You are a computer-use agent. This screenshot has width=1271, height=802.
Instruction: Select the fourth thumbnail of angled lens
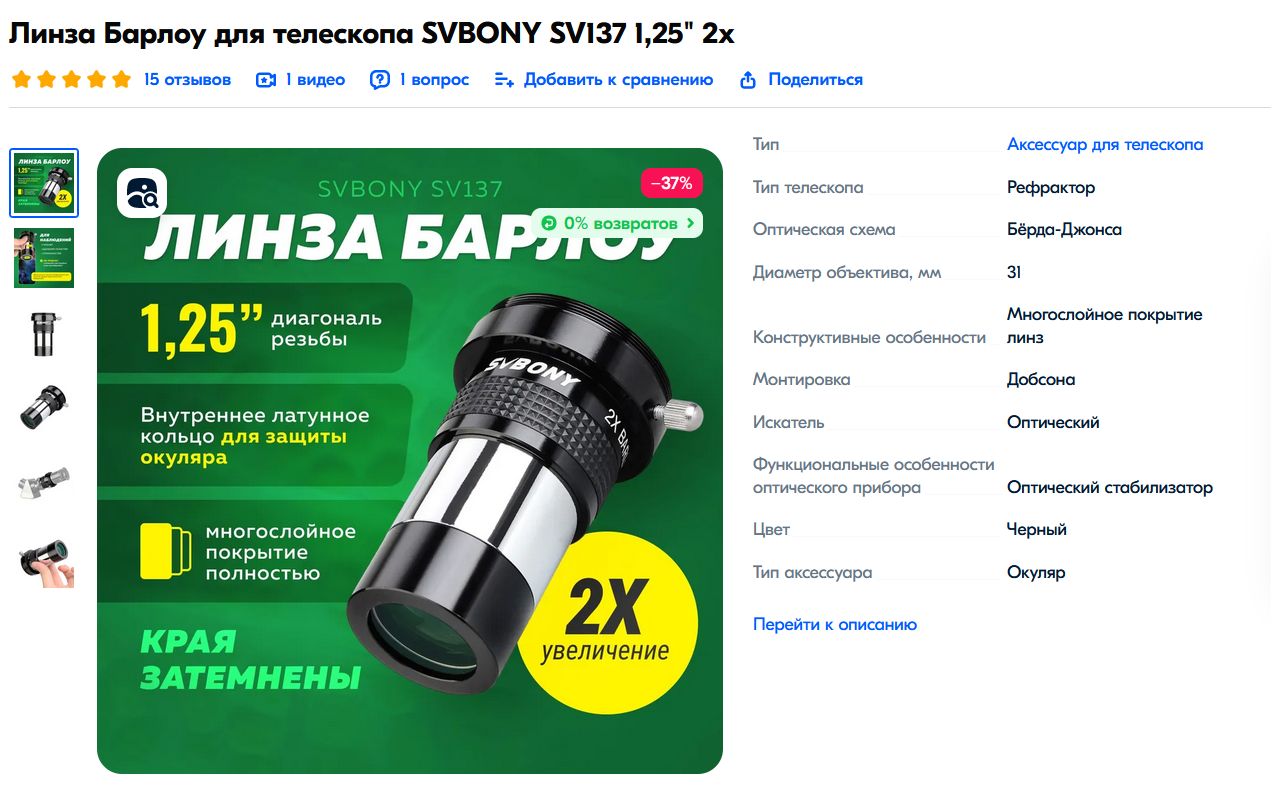pos(44,408)
